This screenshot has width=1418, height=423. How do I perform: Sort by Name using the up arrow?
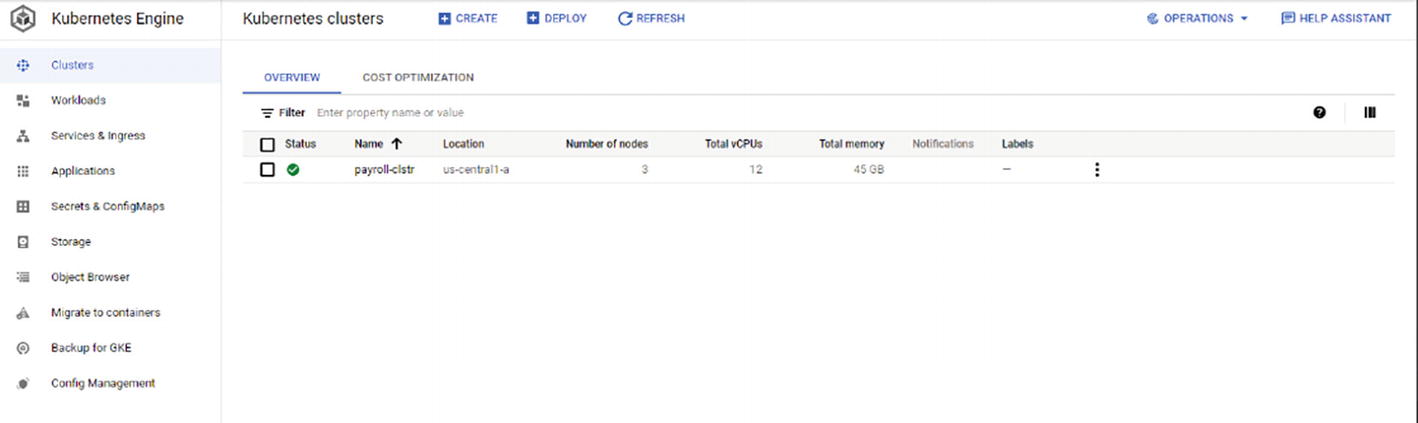pos(396,144)
